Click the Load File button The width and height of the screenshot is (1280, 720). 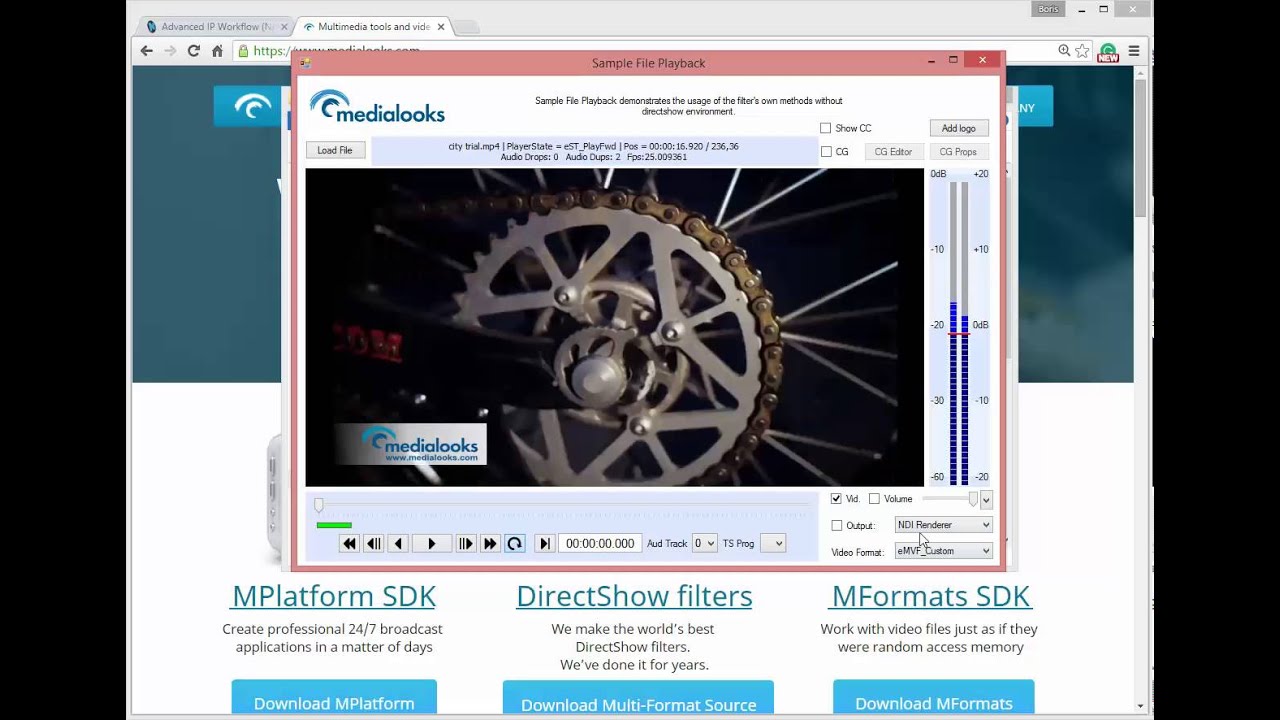[335, 150]
